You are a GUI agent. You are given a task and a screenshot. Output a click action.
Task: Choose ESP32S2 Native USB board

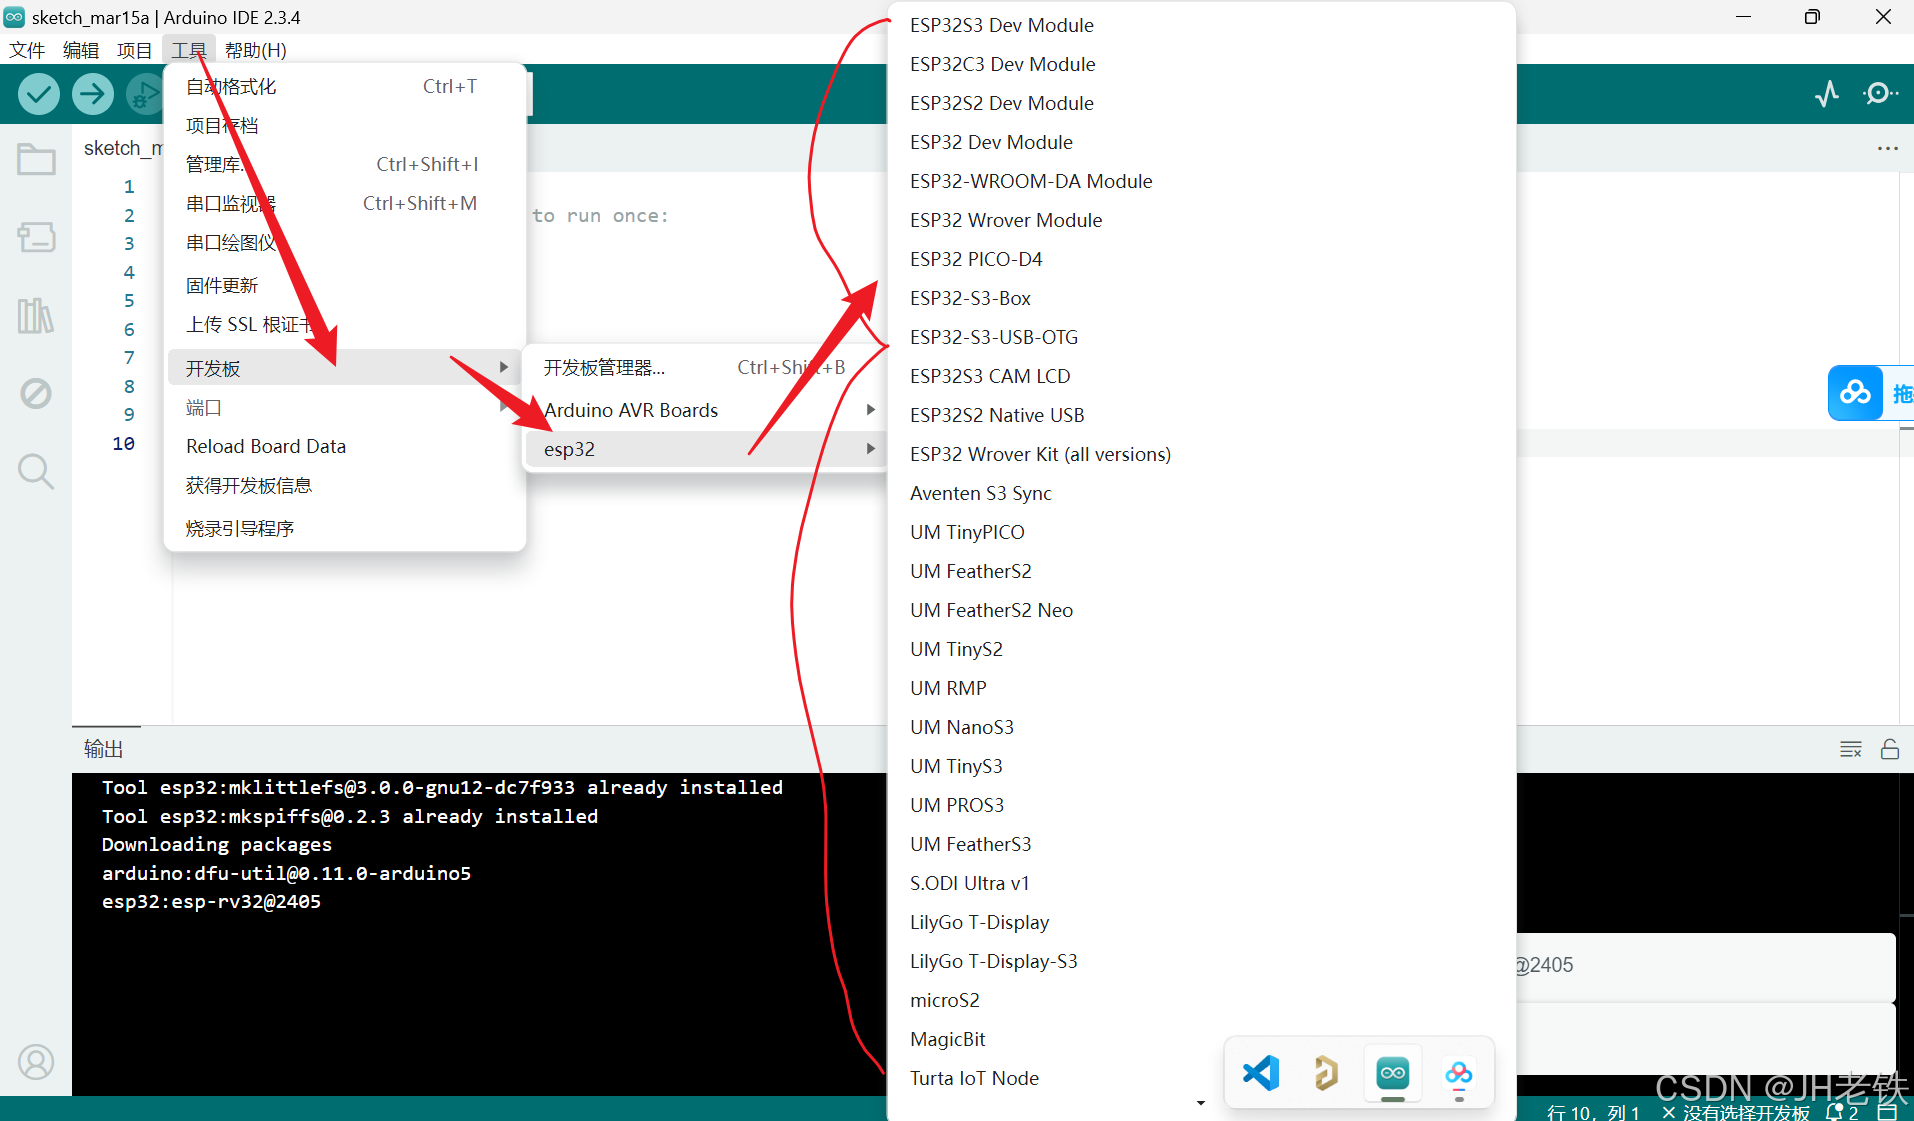1202,415
